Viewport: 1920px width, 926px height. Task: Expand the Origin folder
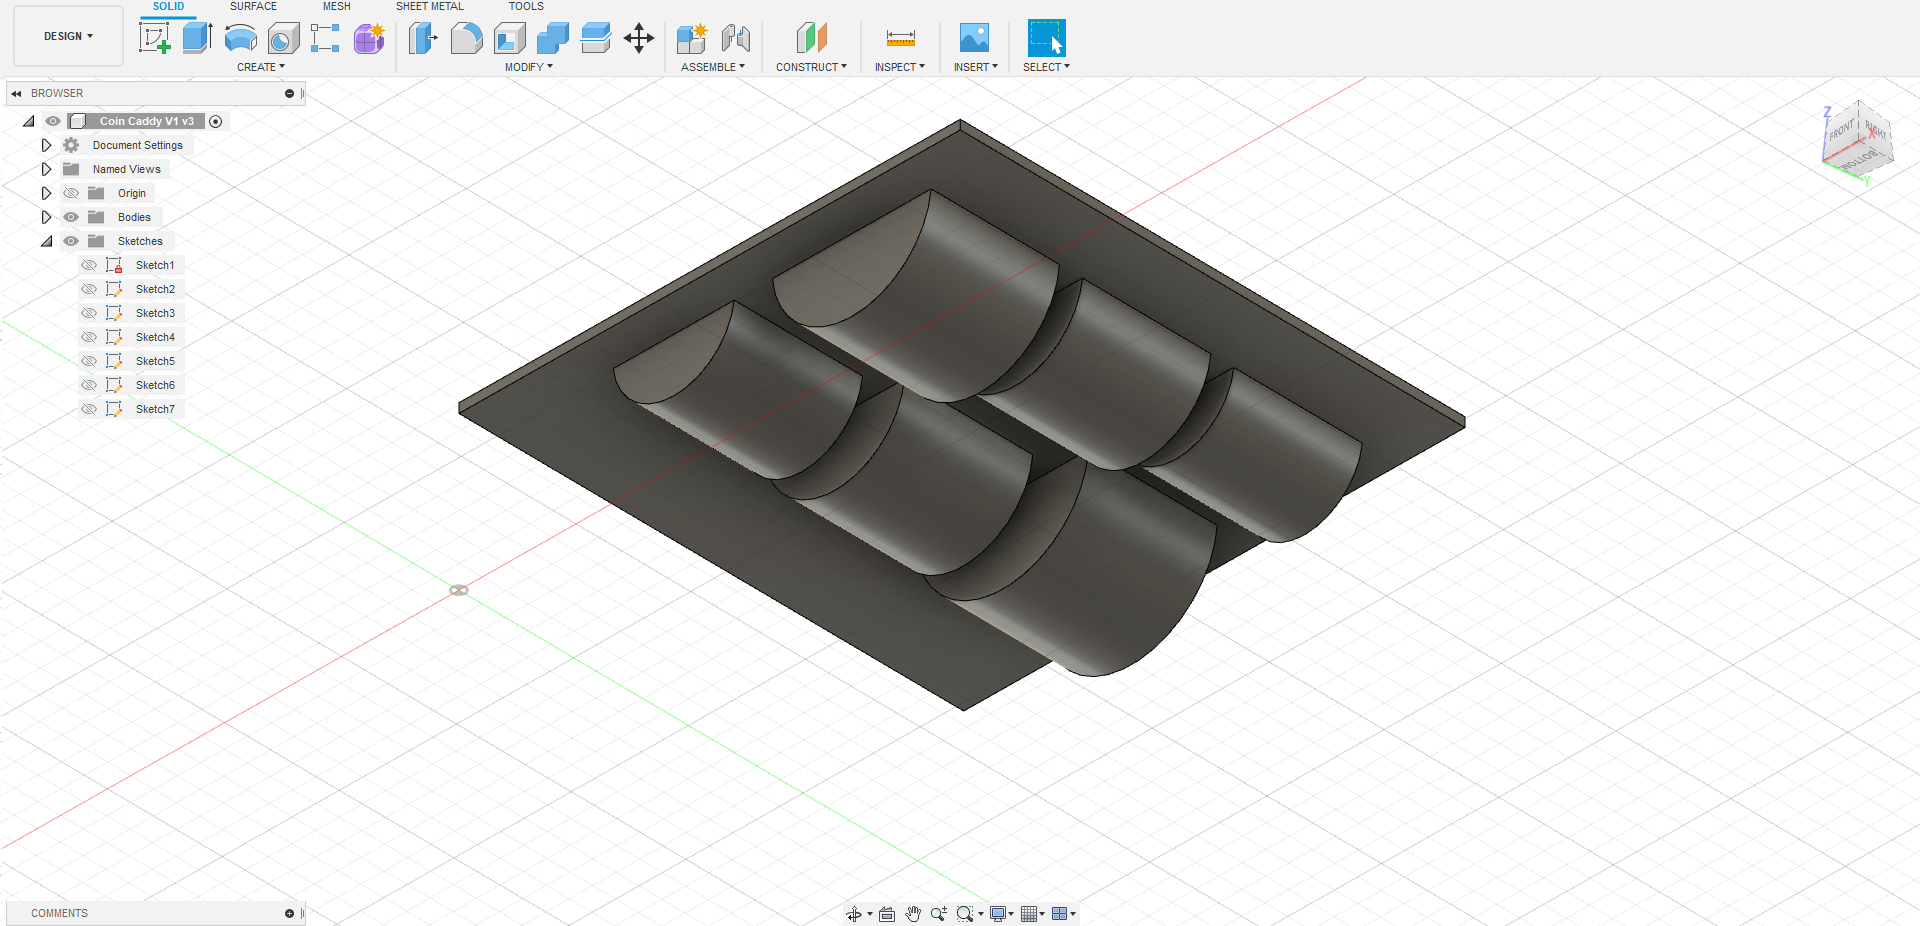[46, 193]
